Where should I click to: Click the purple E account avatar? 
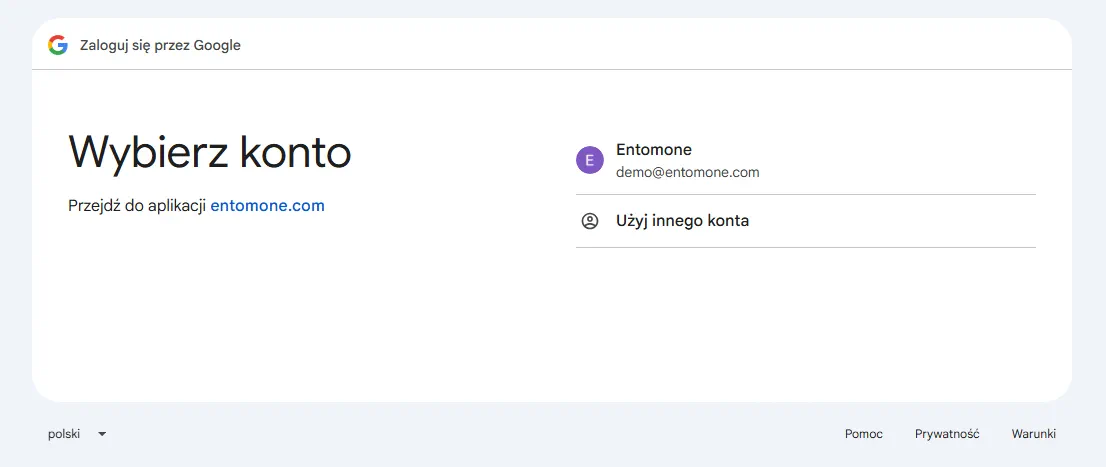click(590, 160)
